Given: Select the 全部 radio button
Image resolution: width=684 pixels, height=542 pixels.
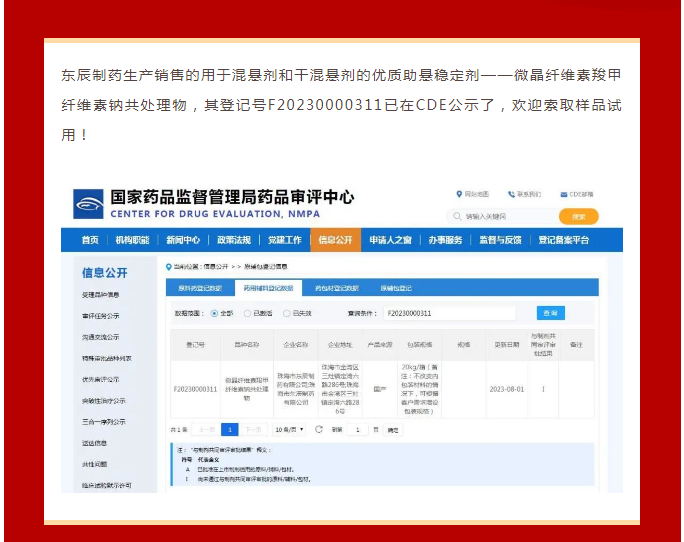Looking at the screenshot, I should (214, 313).
